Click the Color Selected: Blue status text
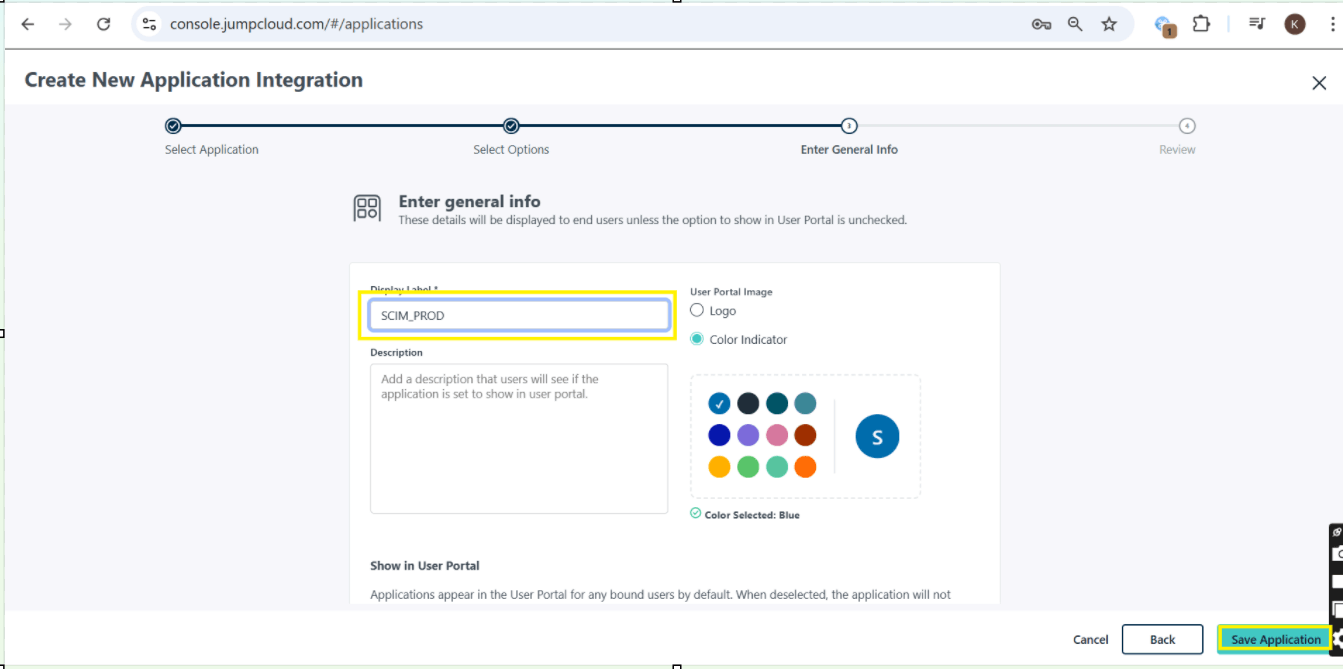The height and width of the screenshot is (669, 1343). tap(752, 515)
